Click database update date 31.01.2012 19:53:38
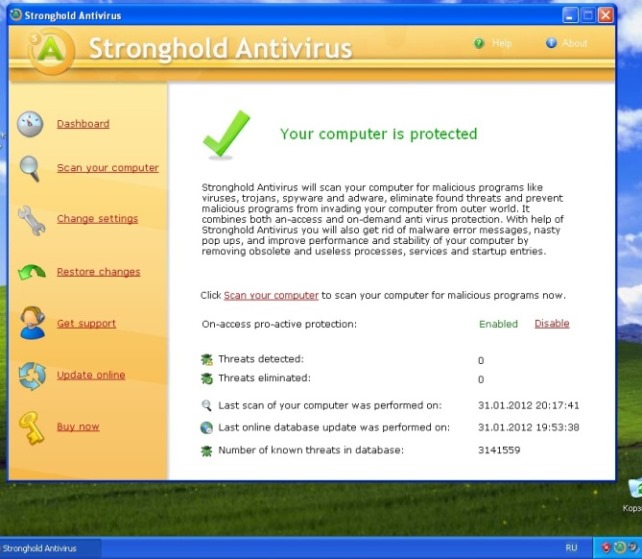The image size is (642, 559). click(529, 428)
